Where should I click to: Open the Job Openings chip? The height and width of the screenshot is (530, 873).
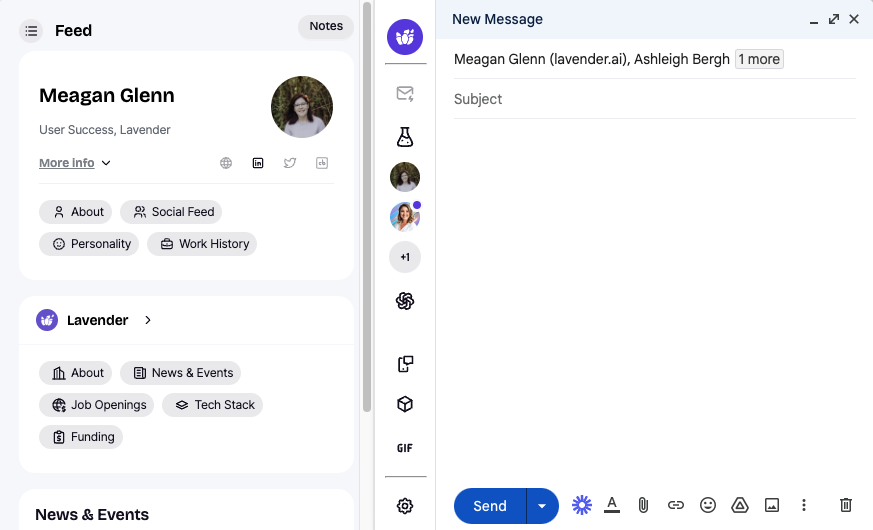coord(96,405)
